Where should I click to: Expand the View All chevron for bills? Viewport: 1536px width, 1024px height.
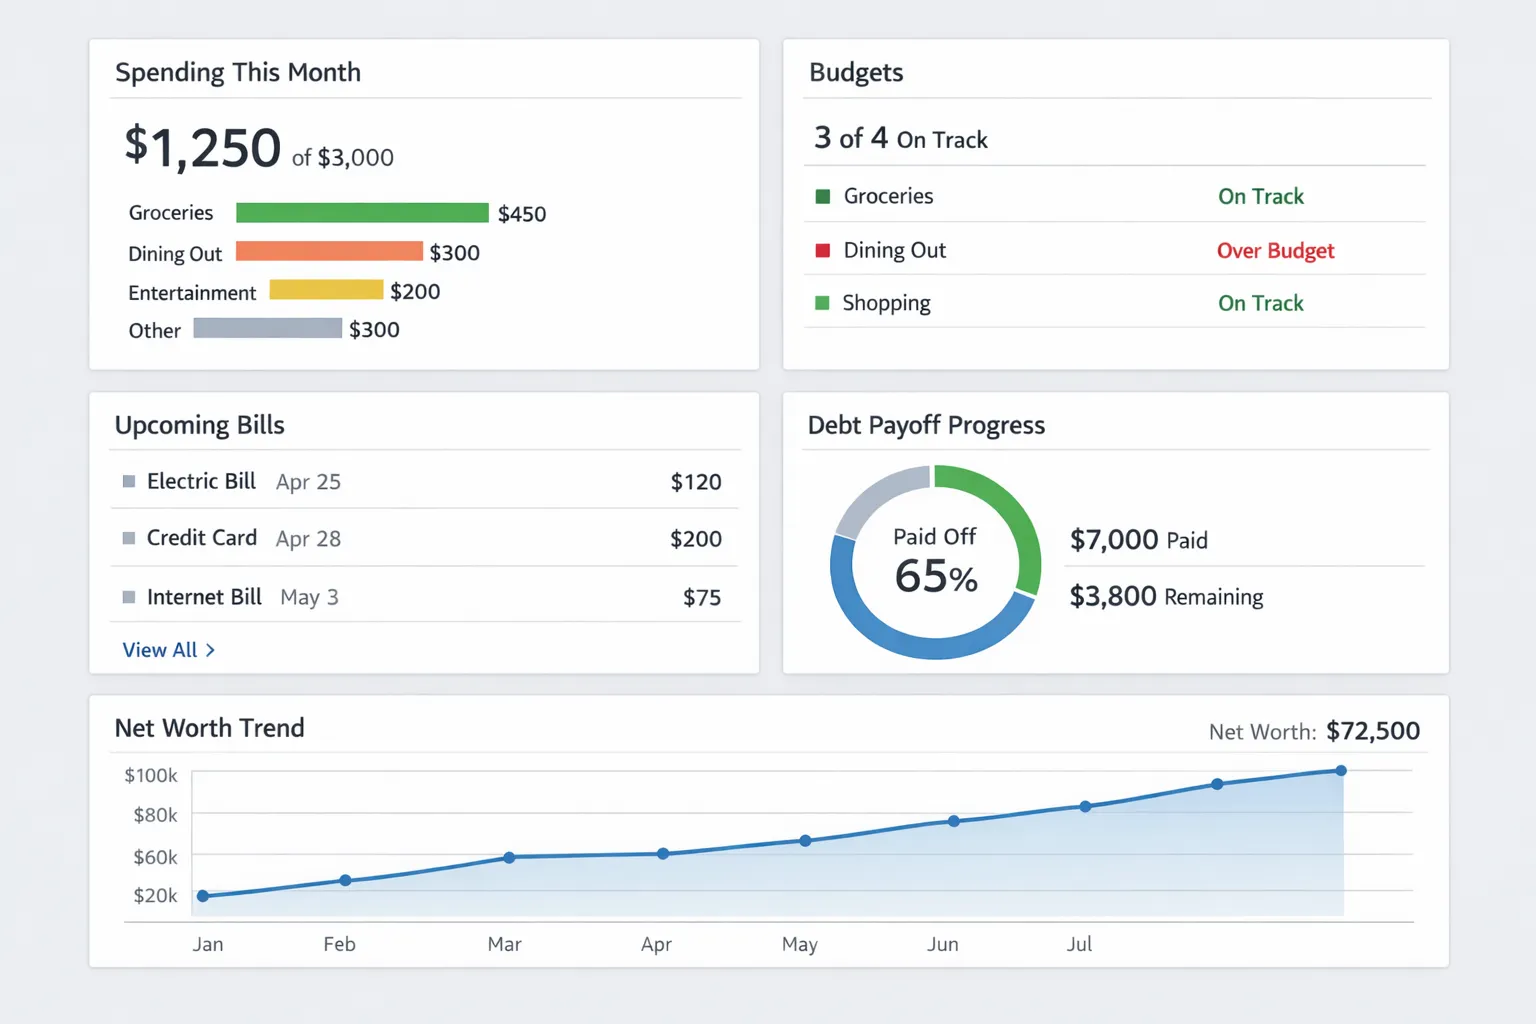pyautogui.click(x=210, y=649)
